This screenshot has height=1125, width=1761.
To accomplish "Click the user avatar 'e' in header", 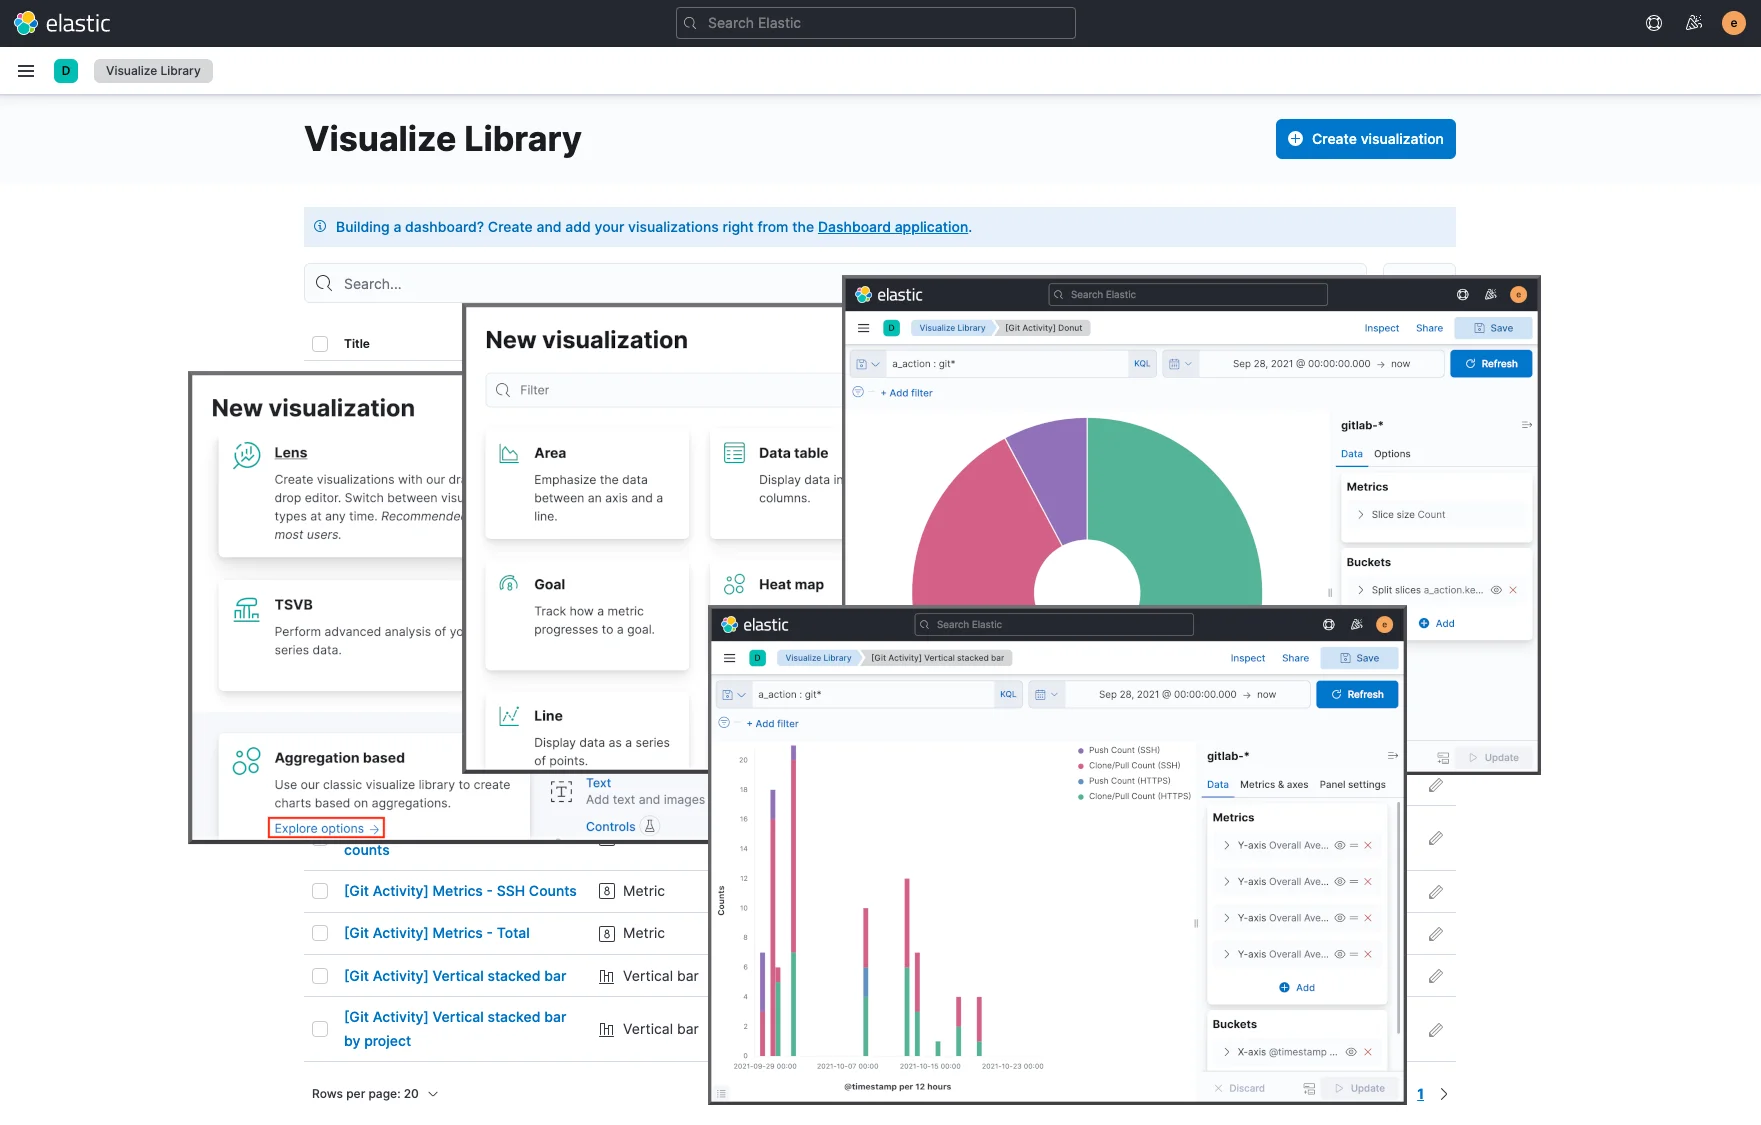I will click(x=1734, y=23).
